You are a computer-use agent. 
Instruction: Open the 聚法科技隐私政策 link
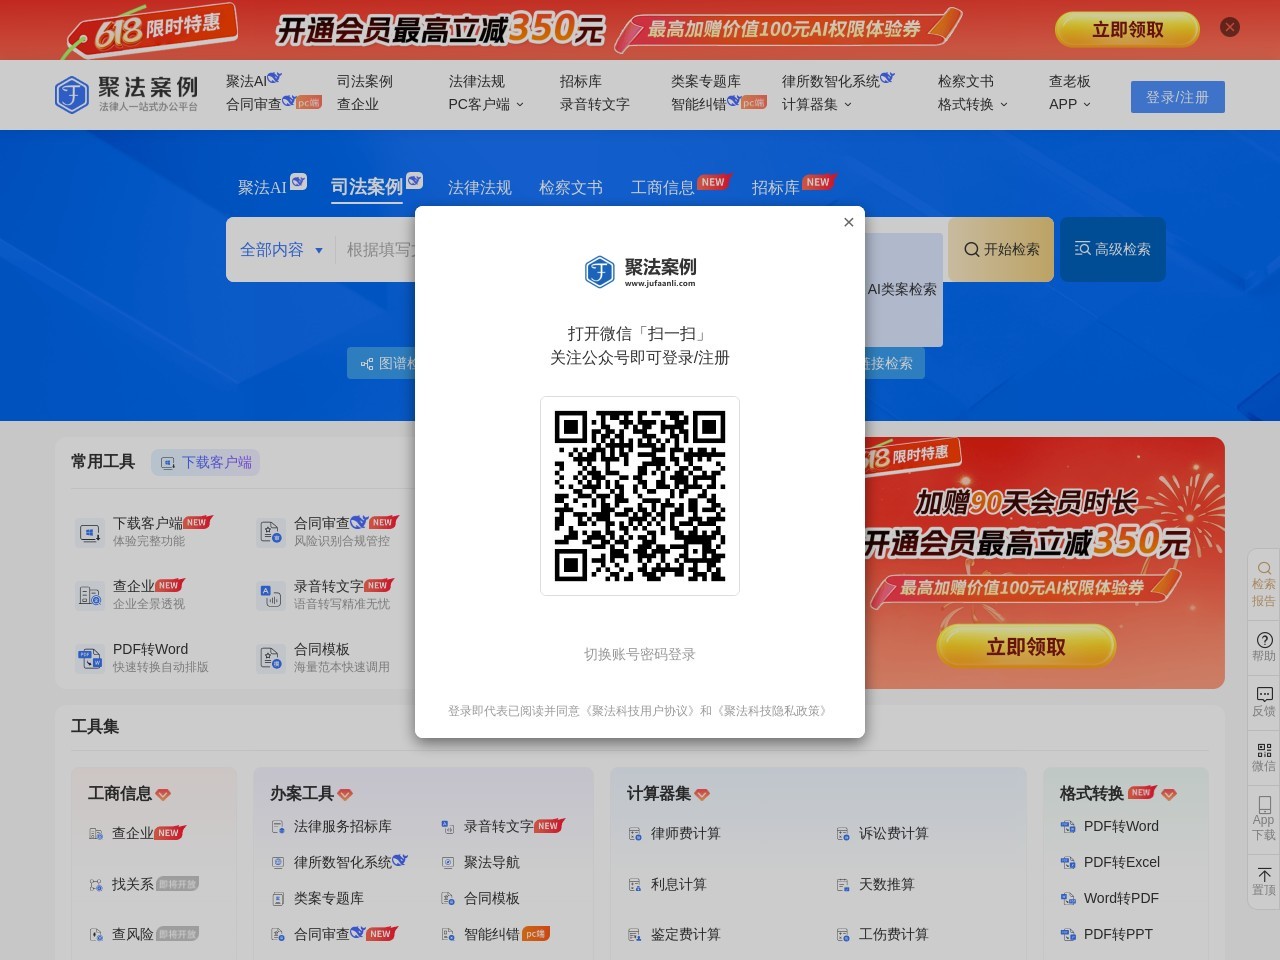[773, 711]
